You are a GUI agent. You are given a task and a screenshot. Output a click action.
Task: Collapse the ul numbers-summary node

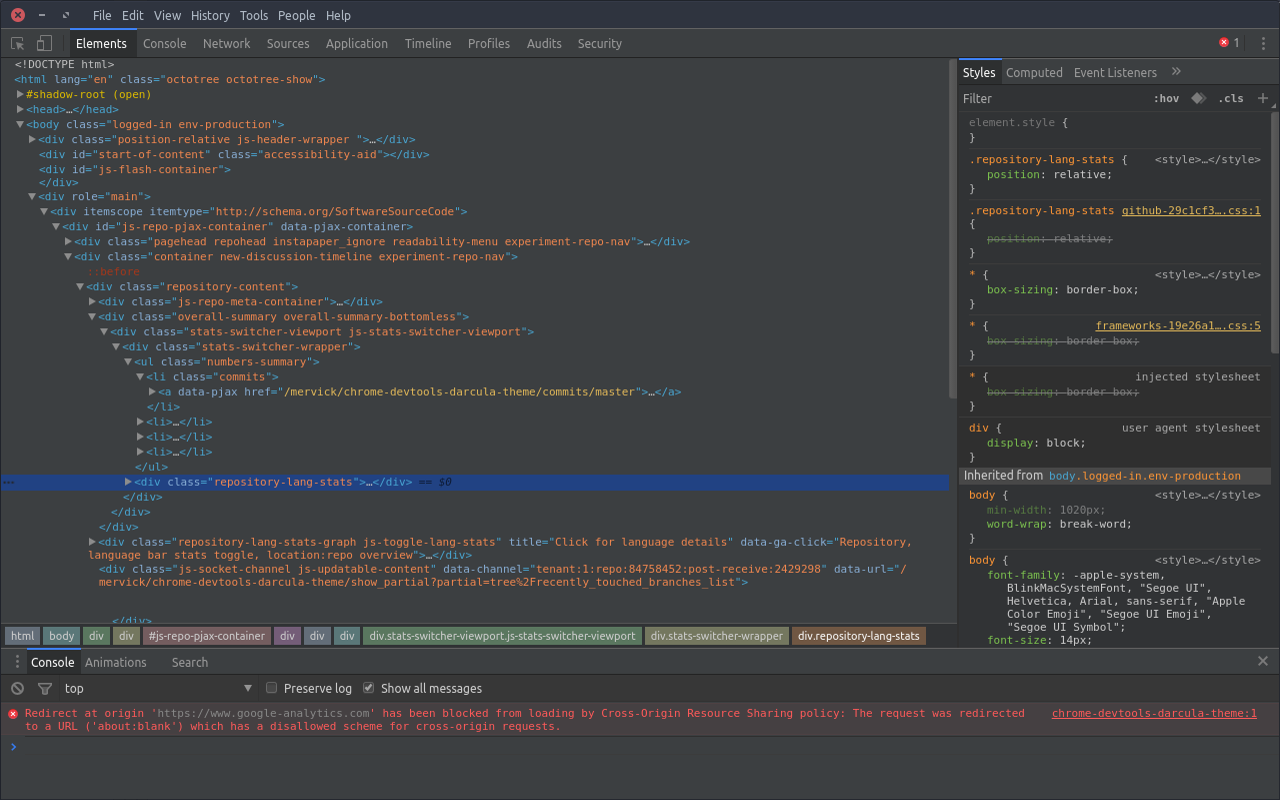129,361
